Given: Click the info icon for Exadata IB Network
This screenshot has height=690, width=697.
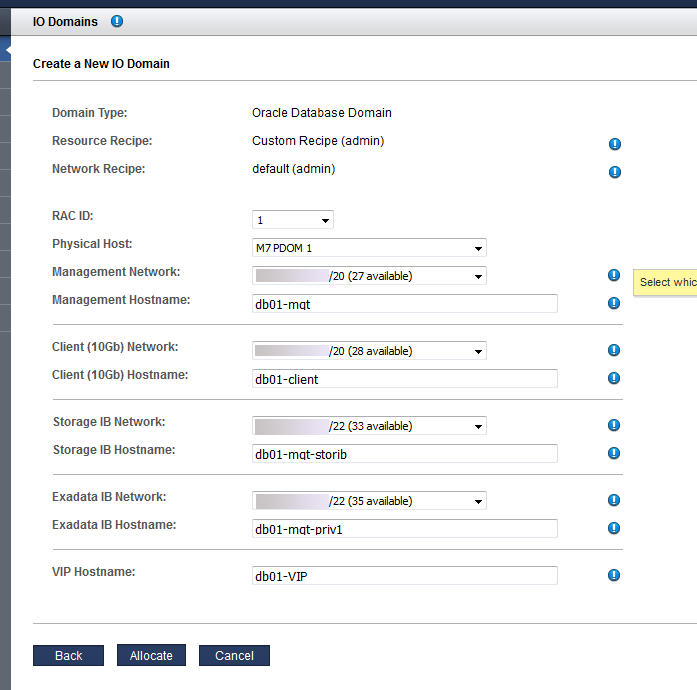Looking at the screenshot, I should pos(614,500).
